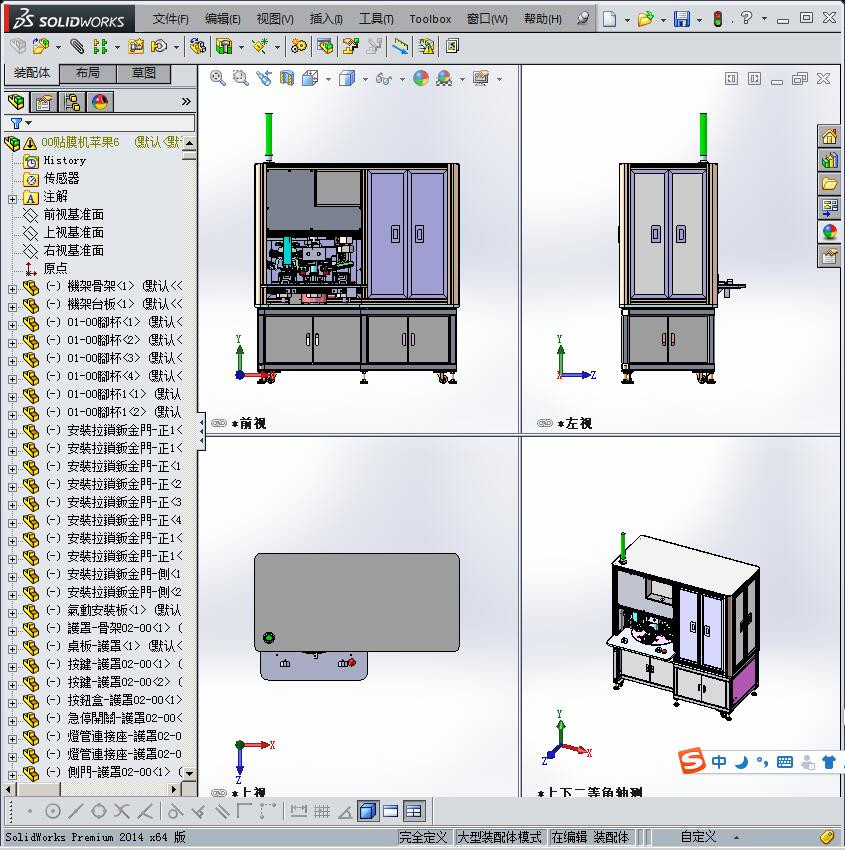Viewport: 845px width, 850px height.
Task: Open Design Library in task pane
Action: [x=829, y=160]
